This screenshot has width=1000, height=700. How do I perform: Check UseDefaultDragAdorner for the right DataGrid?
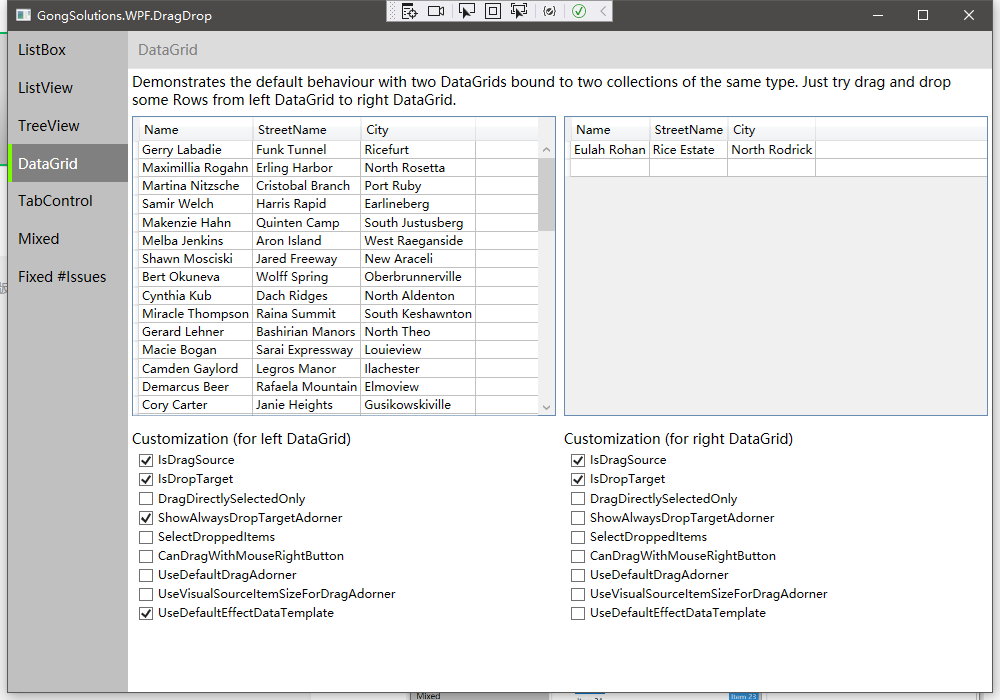click(x=578, y=575)
